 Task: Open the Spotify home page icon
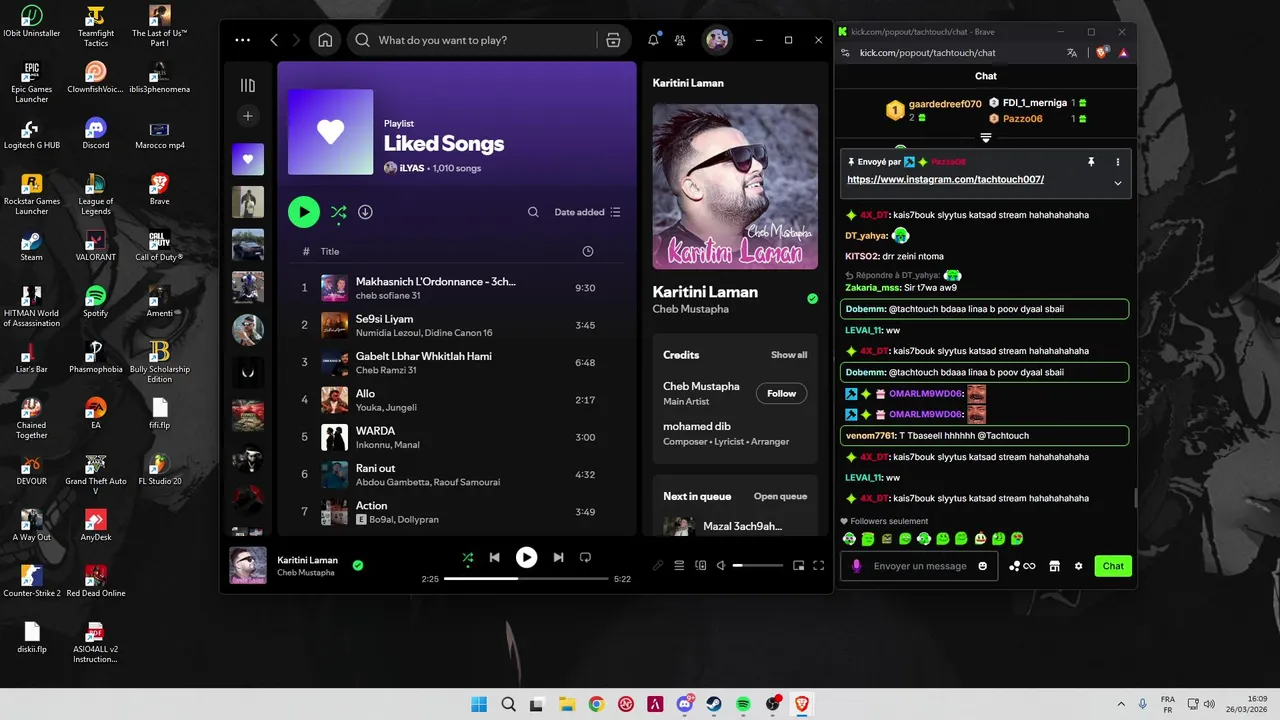[325, 40]
